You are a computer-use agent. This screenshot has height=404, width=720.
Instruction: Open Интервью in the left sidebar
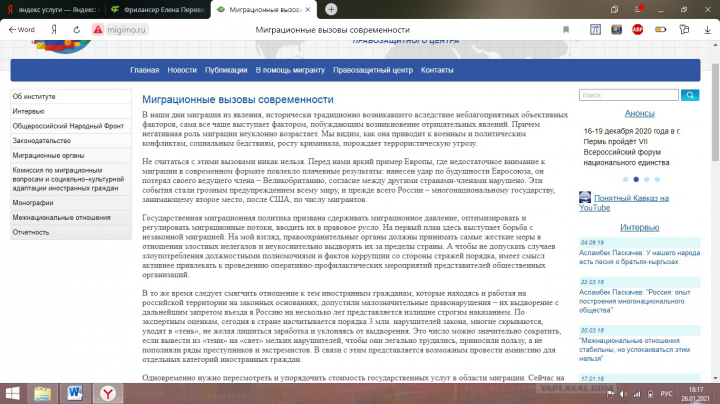(71, 111)
